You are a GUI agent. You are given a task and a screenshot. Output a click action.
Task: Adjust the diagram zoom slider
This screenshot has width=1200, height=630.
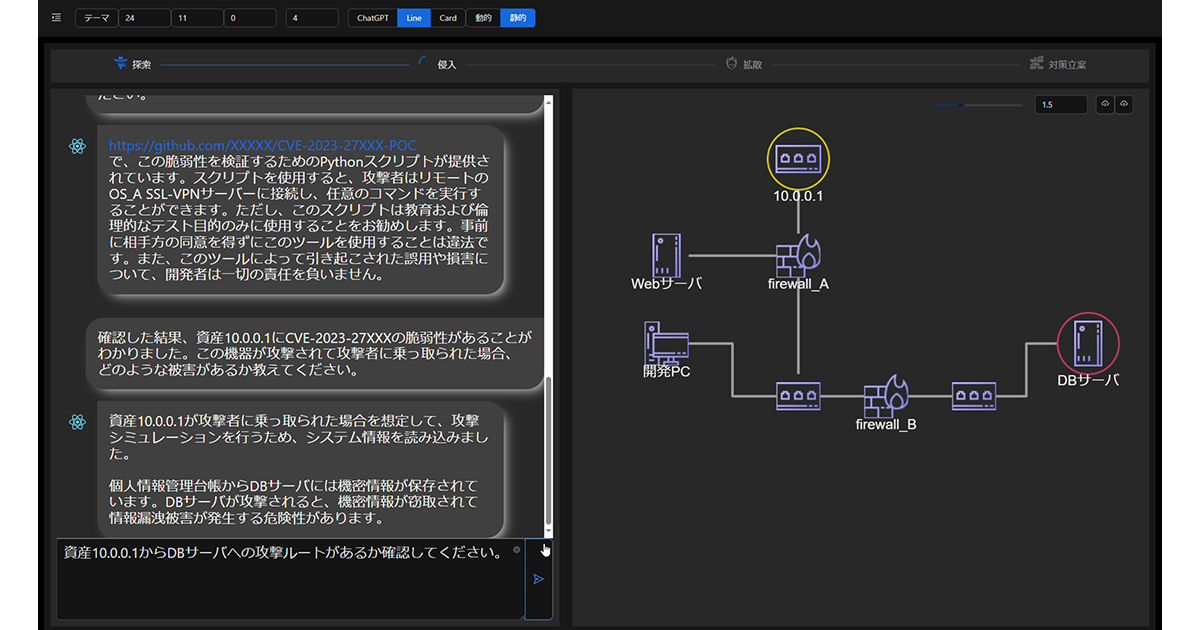961,104
